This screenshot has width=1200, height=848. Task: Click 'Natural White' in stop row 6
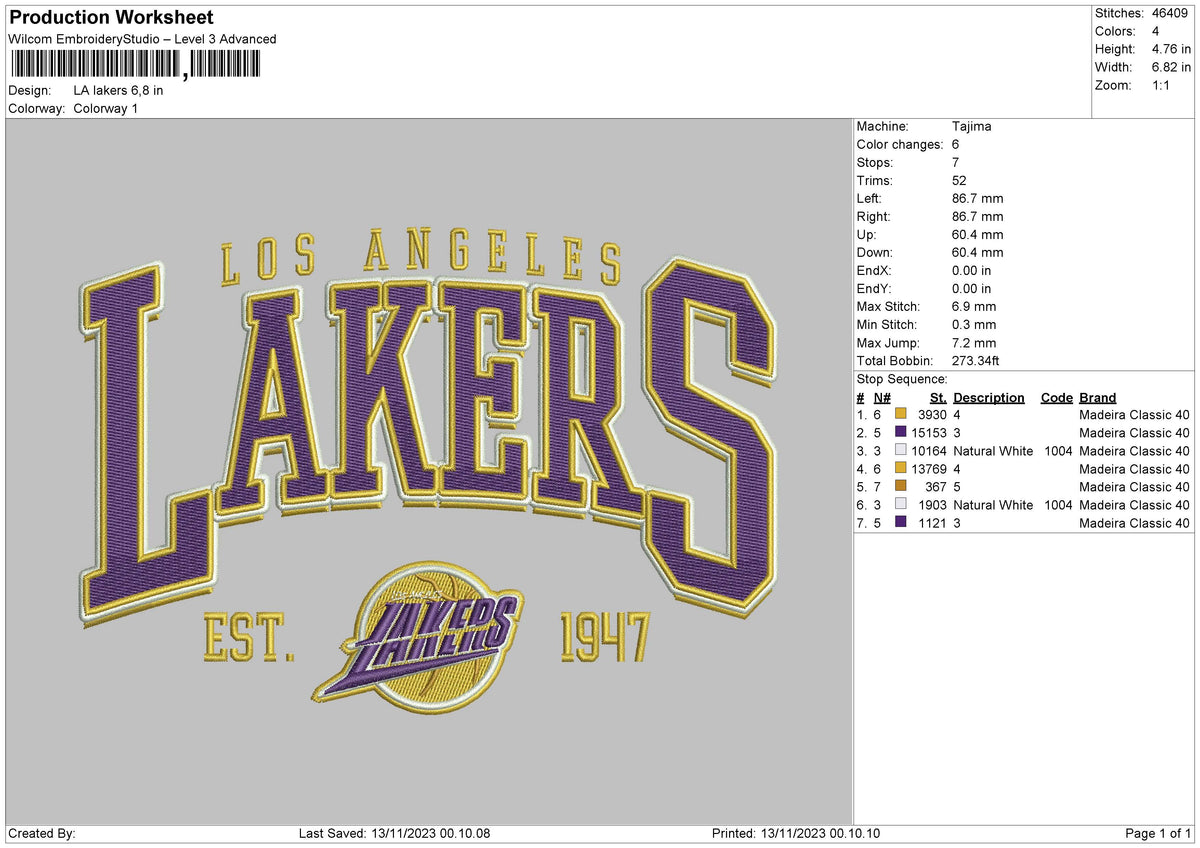993,505
